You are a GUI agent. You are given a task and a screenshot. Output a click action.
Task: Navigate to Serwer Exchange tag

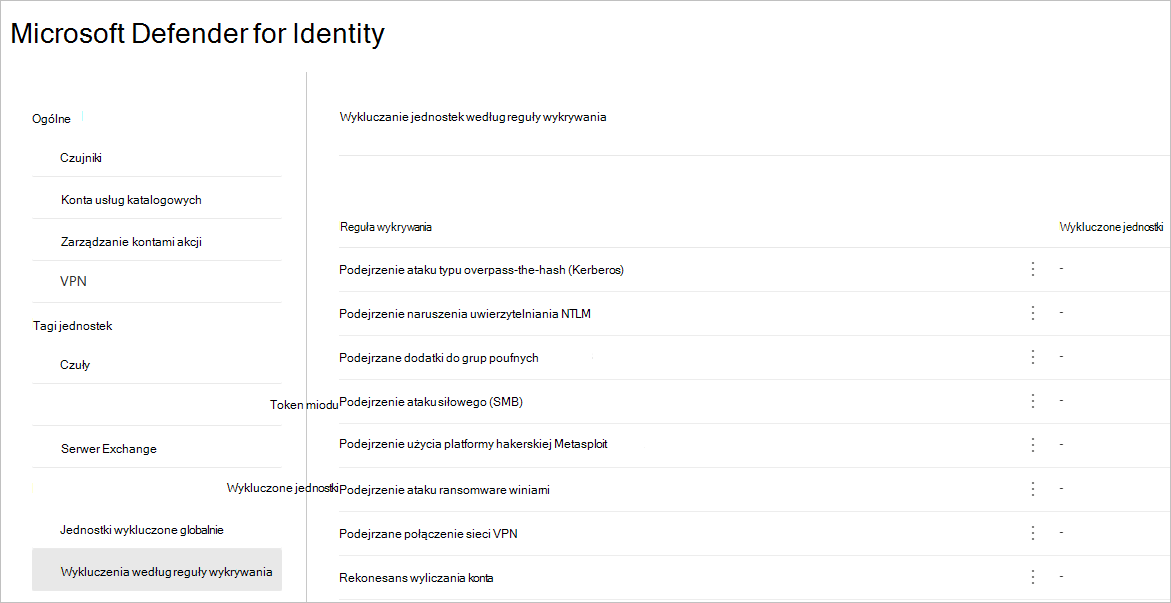coord(109,449)
